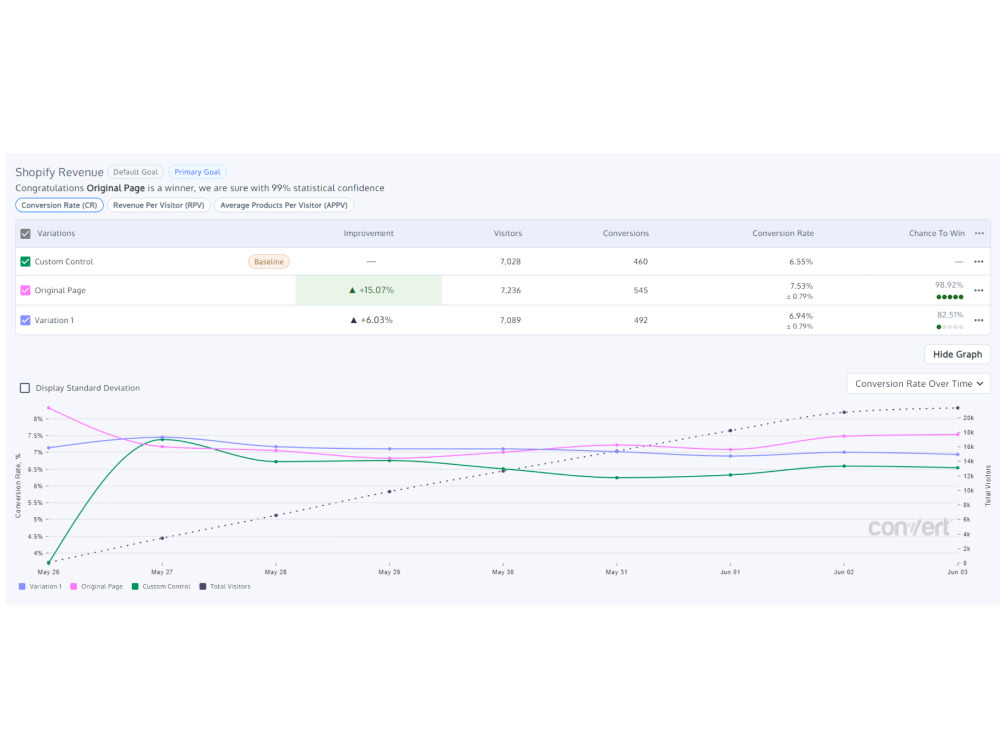
Task: Toggle the select-all Variations checkbox
Action: (26, 233)
